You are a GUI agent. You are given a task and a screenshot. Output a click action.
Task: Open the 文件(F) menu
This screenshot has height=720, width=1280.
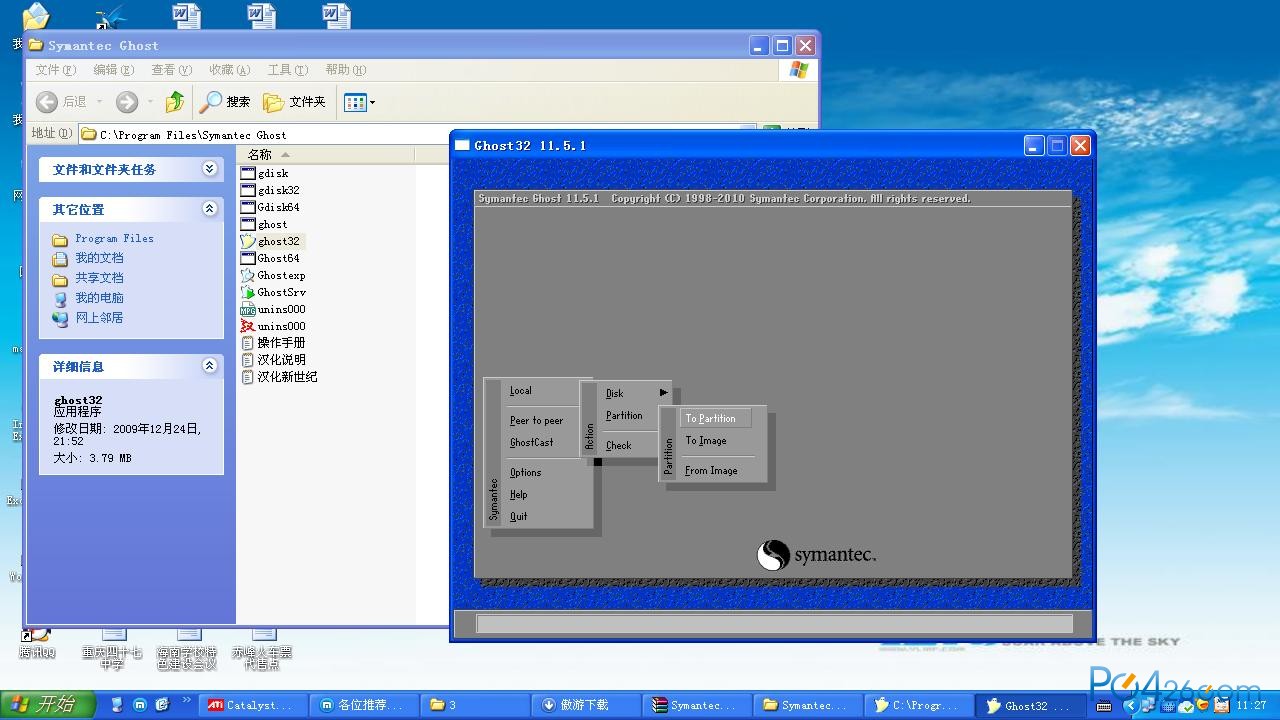click(55, 70)
